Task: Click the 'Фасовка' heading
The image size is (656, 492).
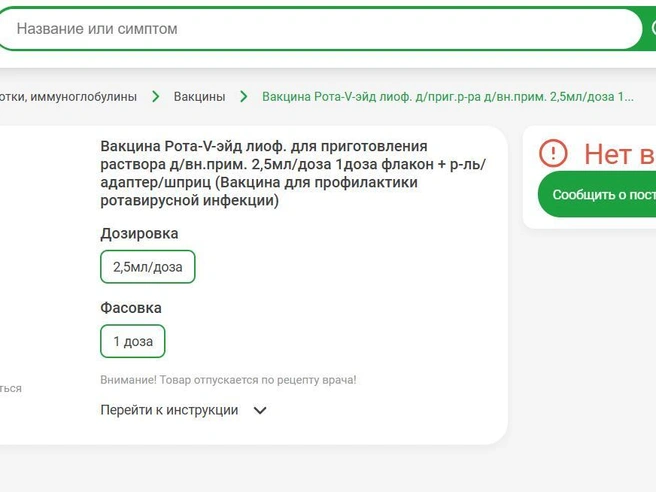Action: [131, 308]
